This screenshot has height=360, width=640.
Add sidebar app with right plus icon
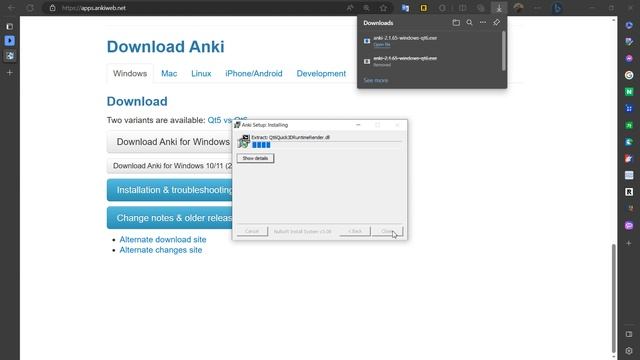point(629,243)
